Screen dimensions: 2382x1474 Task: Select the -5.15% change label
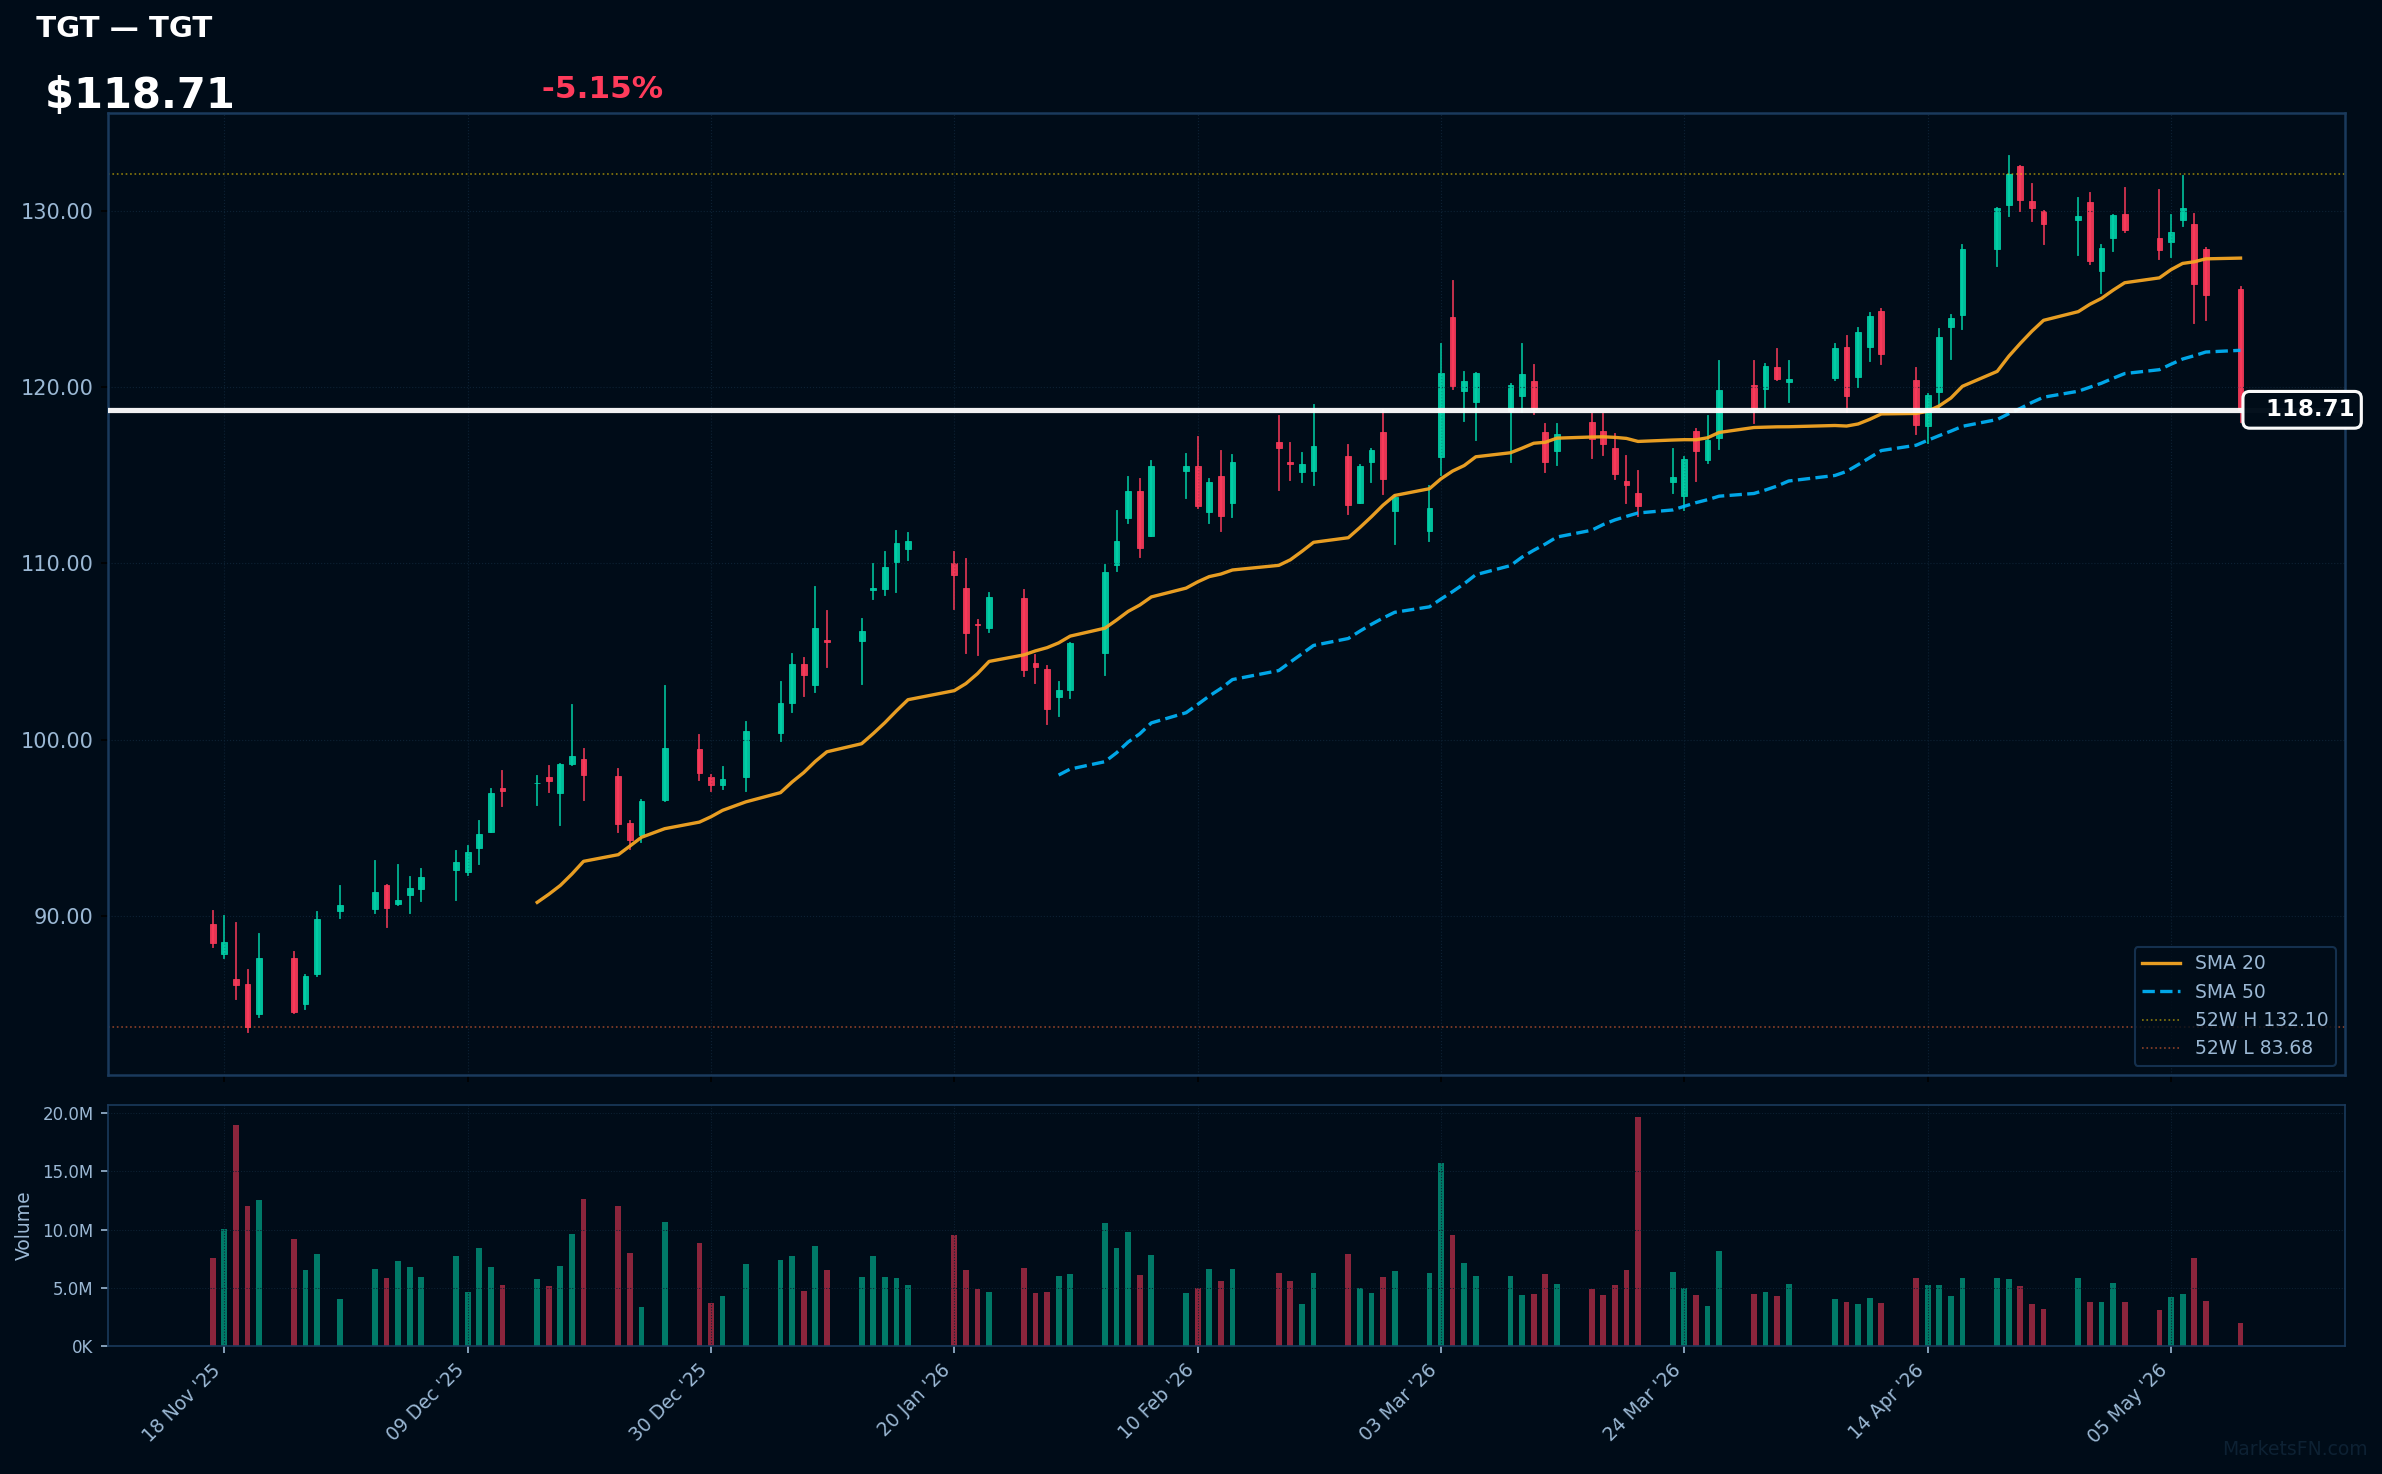point(602,88)
